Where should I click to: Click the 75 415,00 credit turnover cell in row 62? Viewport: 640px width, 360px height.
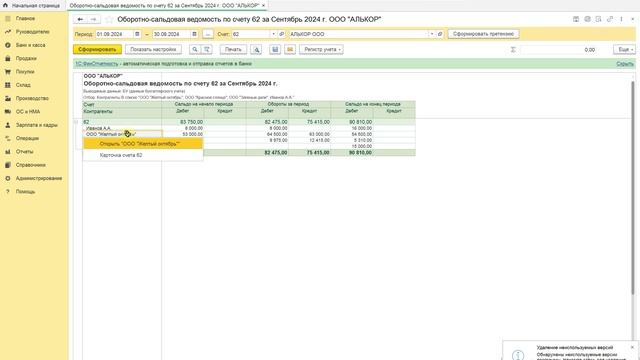click(309, 122)
